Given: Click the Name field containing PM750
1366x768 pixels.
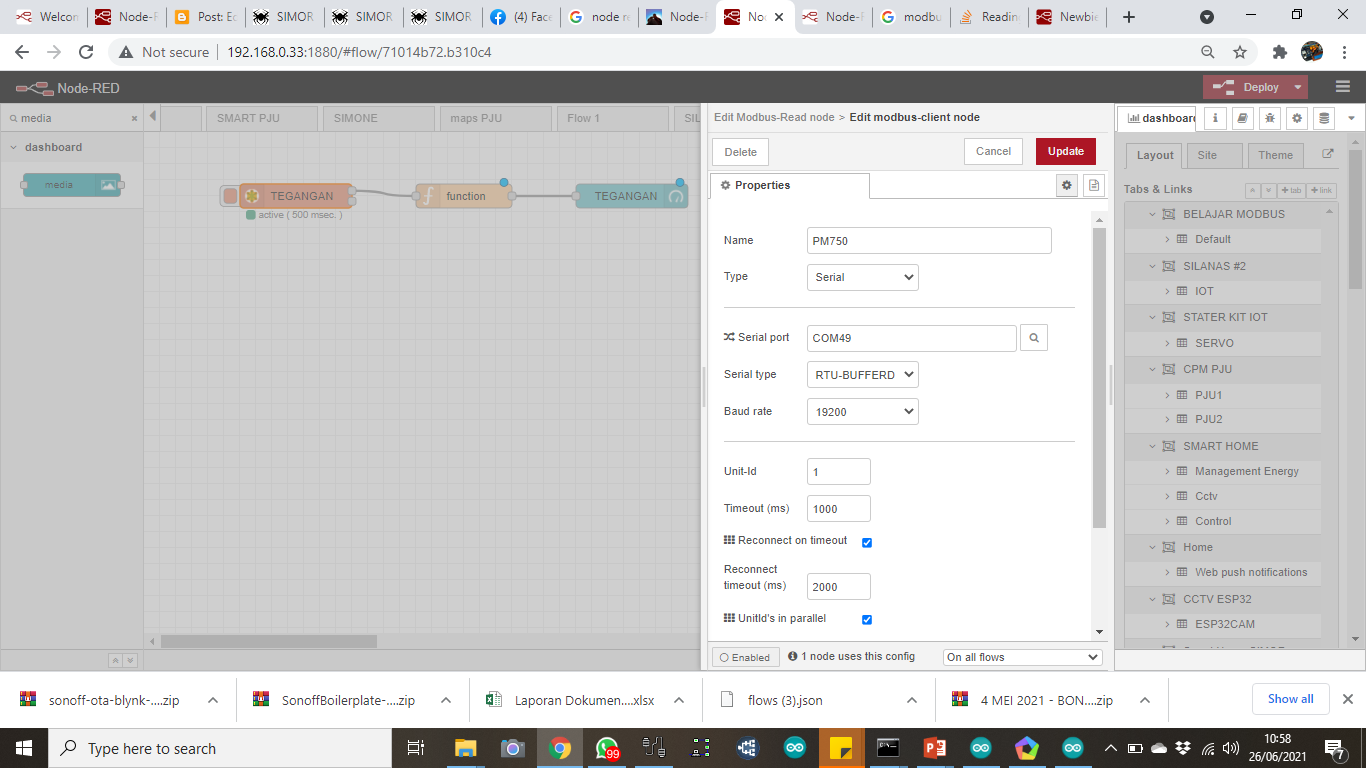Looking at the screenshot, I should 929,241.
